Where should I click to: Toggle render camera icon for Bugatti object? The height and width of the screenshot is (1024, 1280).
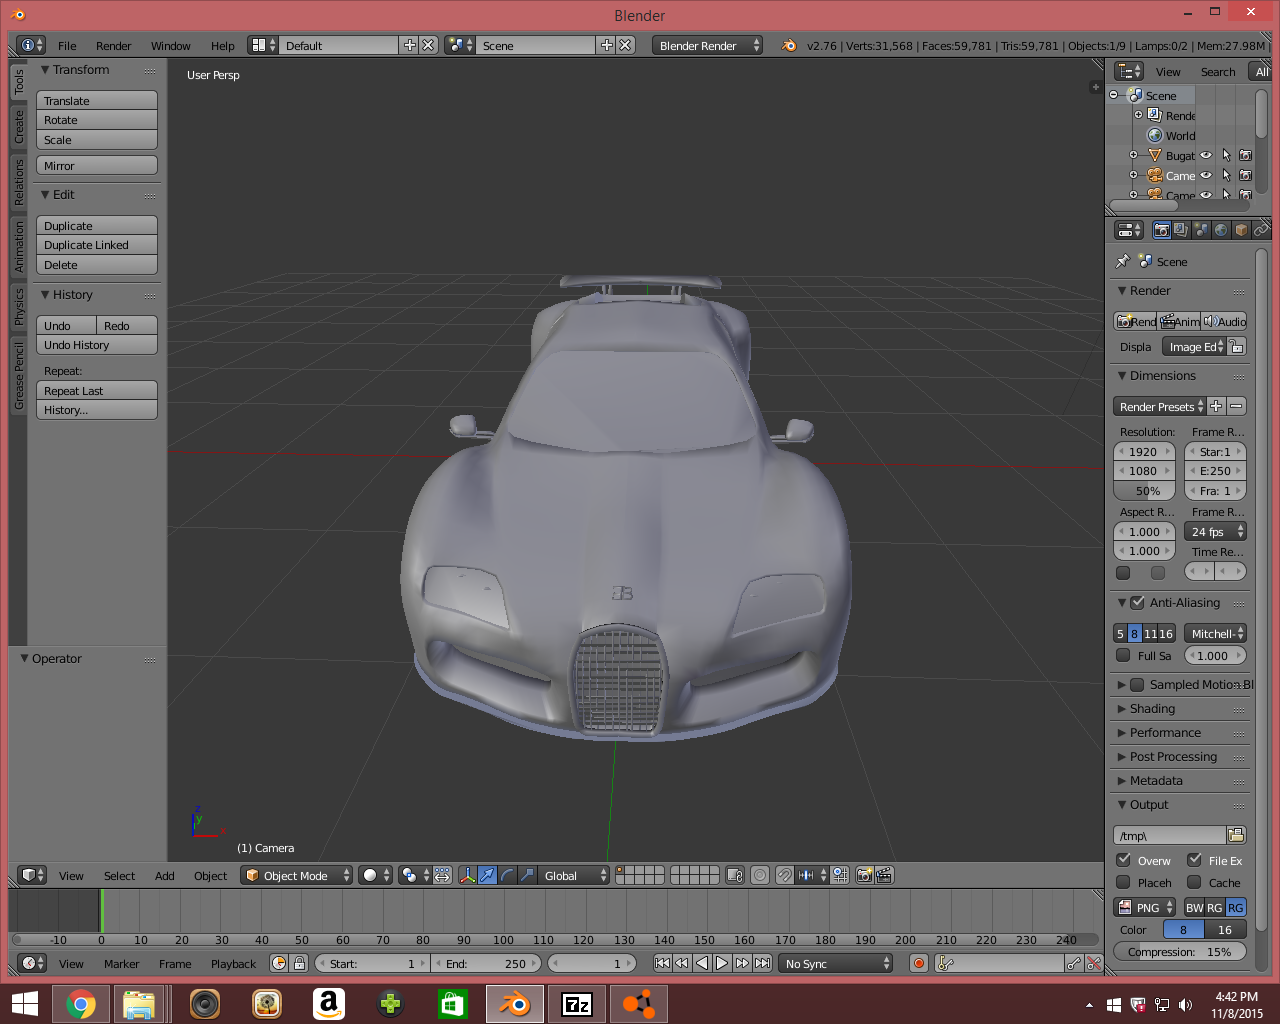coord(1245,155)
